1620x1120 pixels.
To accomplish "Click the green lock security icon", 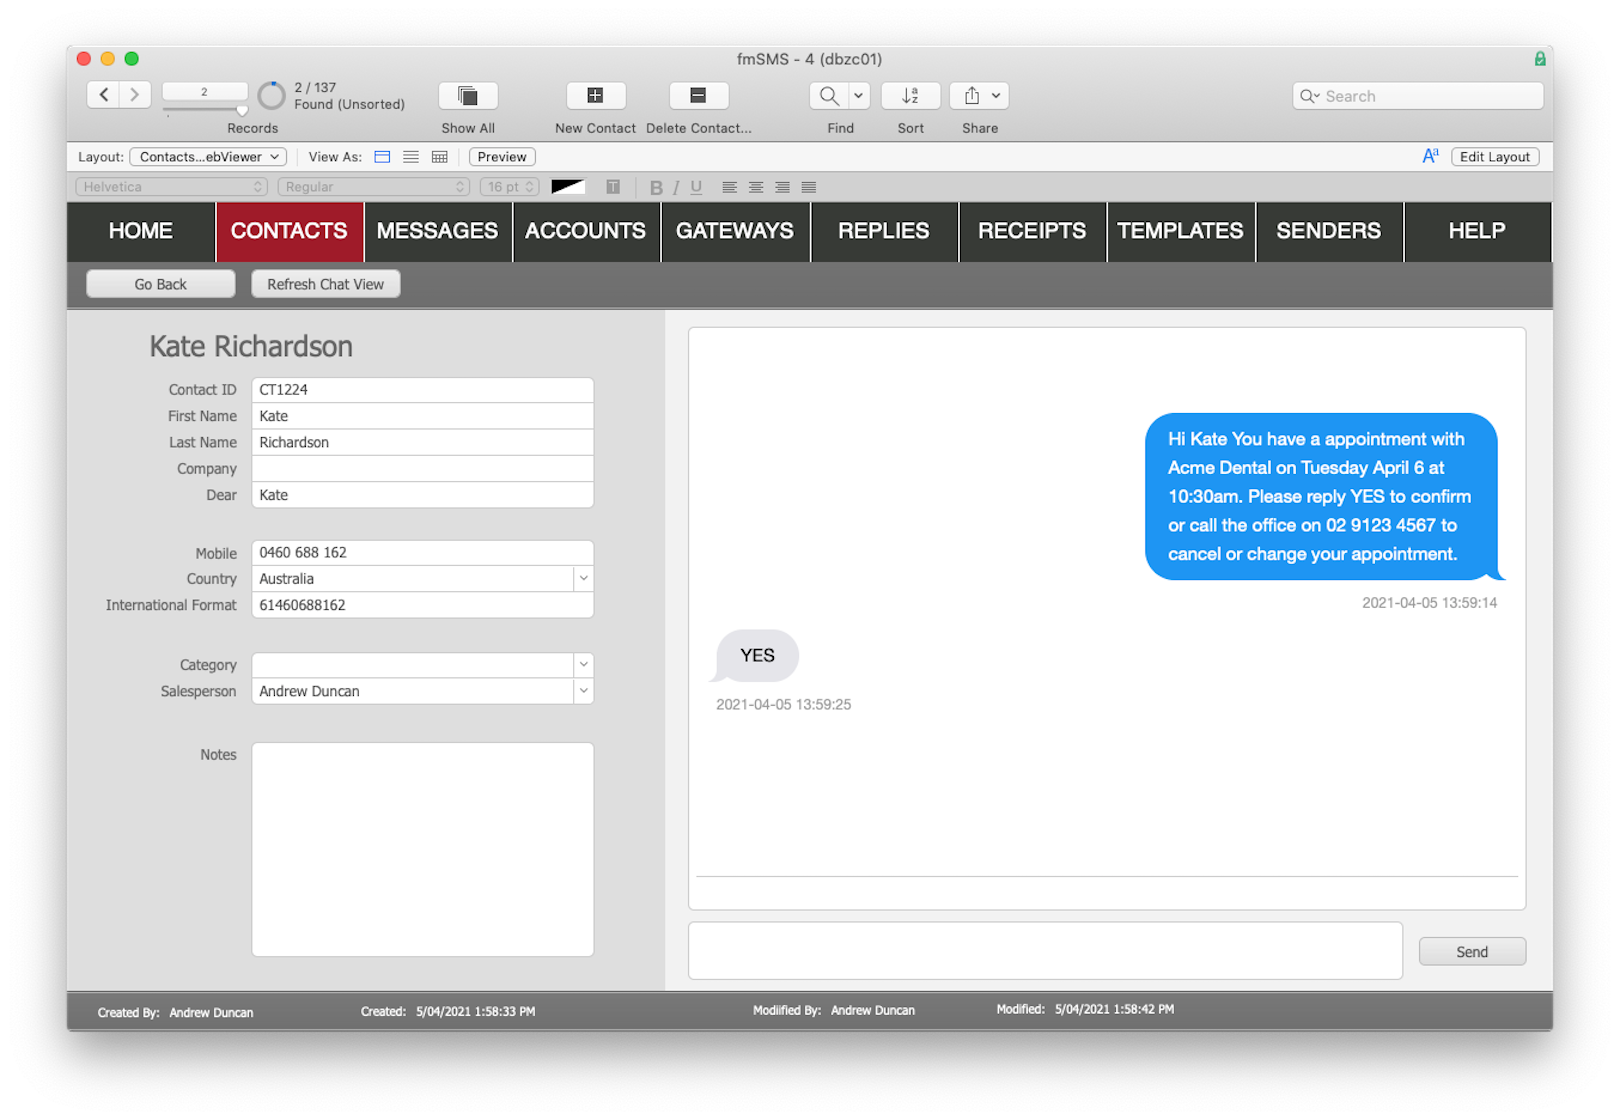I will click(1540, 59).
